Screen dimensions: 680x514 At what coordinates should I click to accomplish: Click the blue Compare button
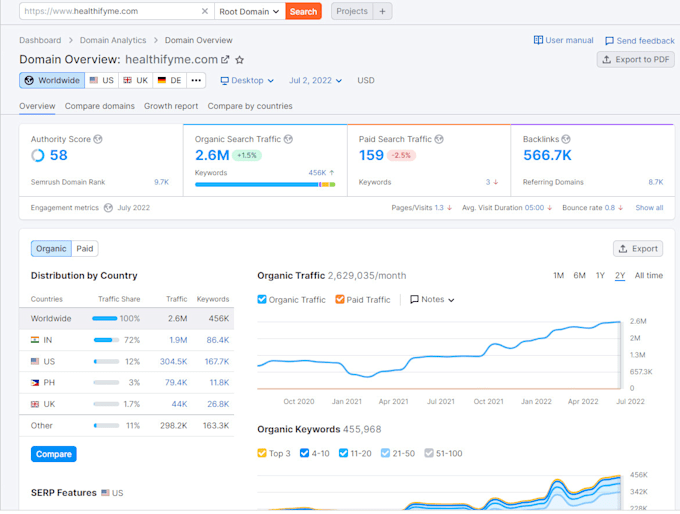click(x=54, y=454)
